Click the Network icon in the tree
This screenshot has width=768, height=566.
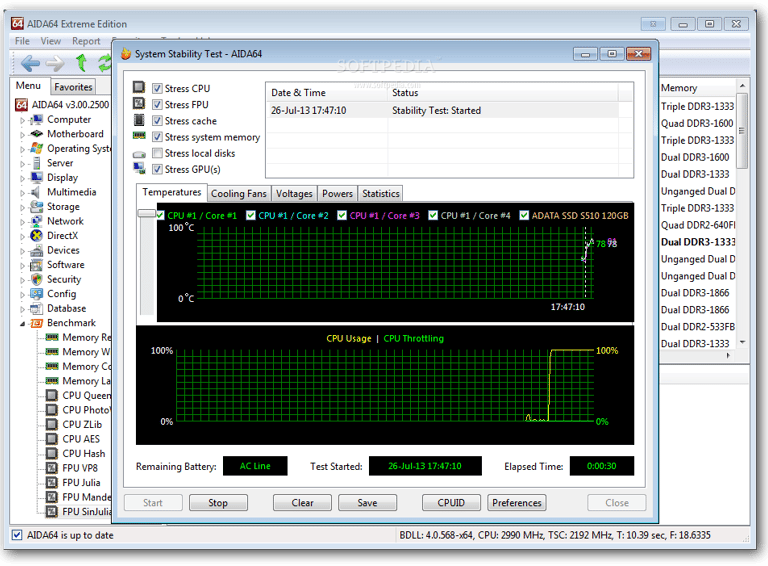[36, 221]
